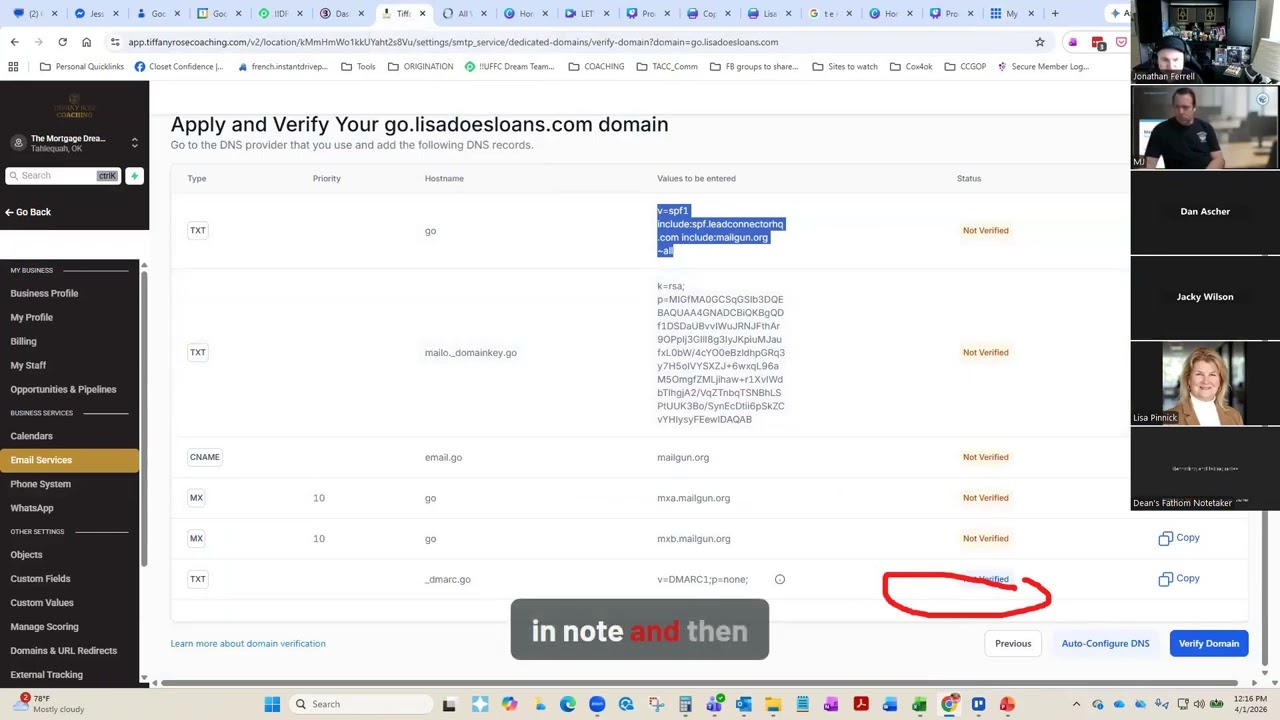Viewport: 1280px width, 720px height.
Task: Expand The Mortgage Dream location switcher
Action: [x=134, y=143]
